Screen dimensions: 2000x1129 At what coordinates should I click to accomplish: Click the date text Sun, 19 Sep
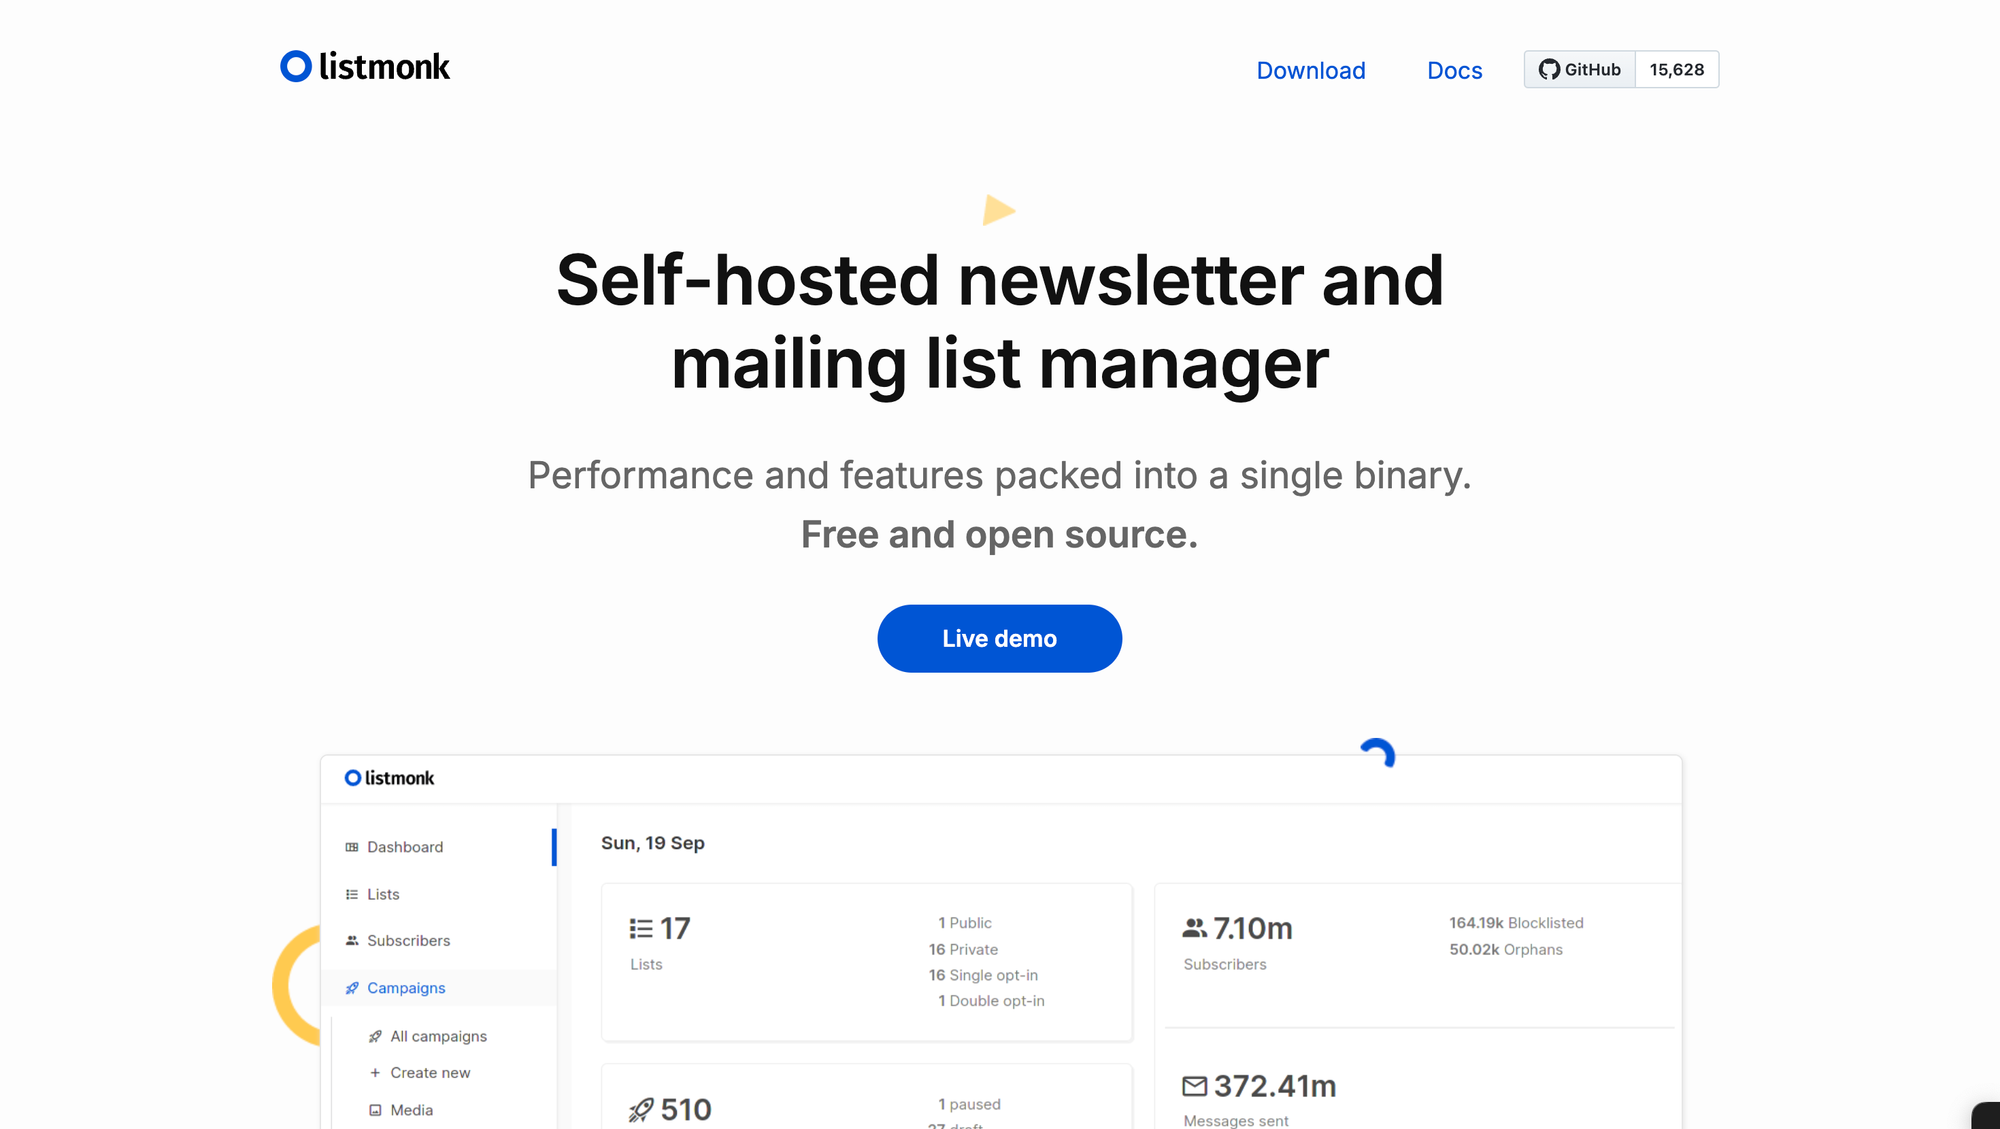[x=653, y=843]
